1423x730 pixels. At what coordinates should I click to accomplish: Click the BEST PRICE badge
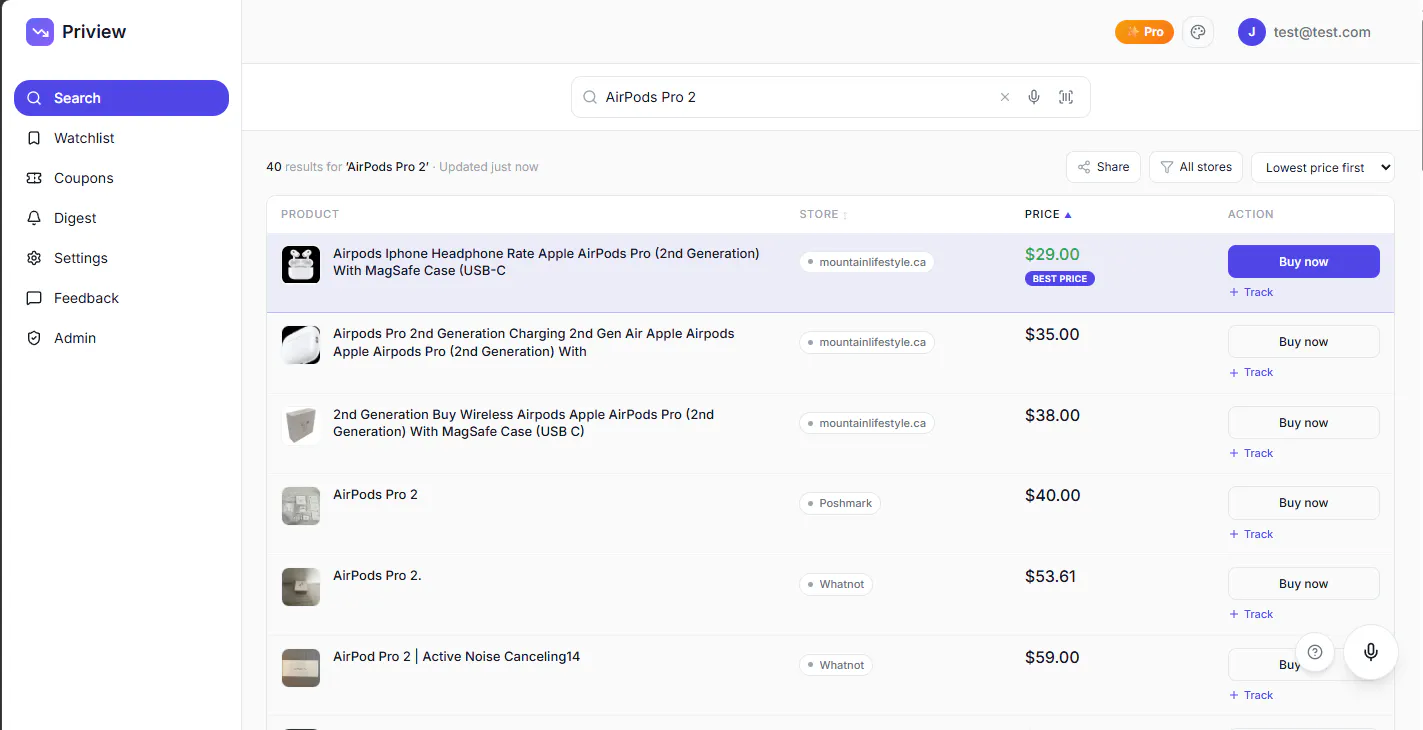click(1059, 279)
